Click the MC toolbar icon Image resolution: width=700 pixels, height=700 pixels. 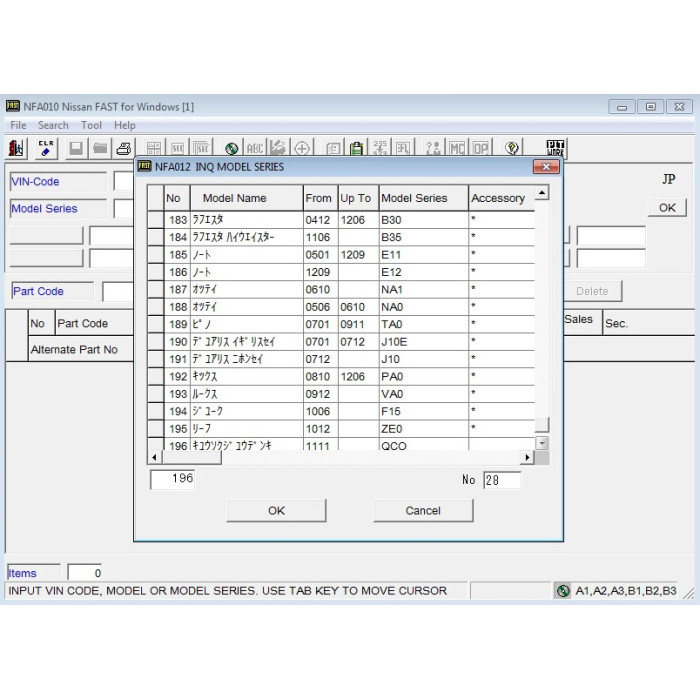(x=457, y=148)
